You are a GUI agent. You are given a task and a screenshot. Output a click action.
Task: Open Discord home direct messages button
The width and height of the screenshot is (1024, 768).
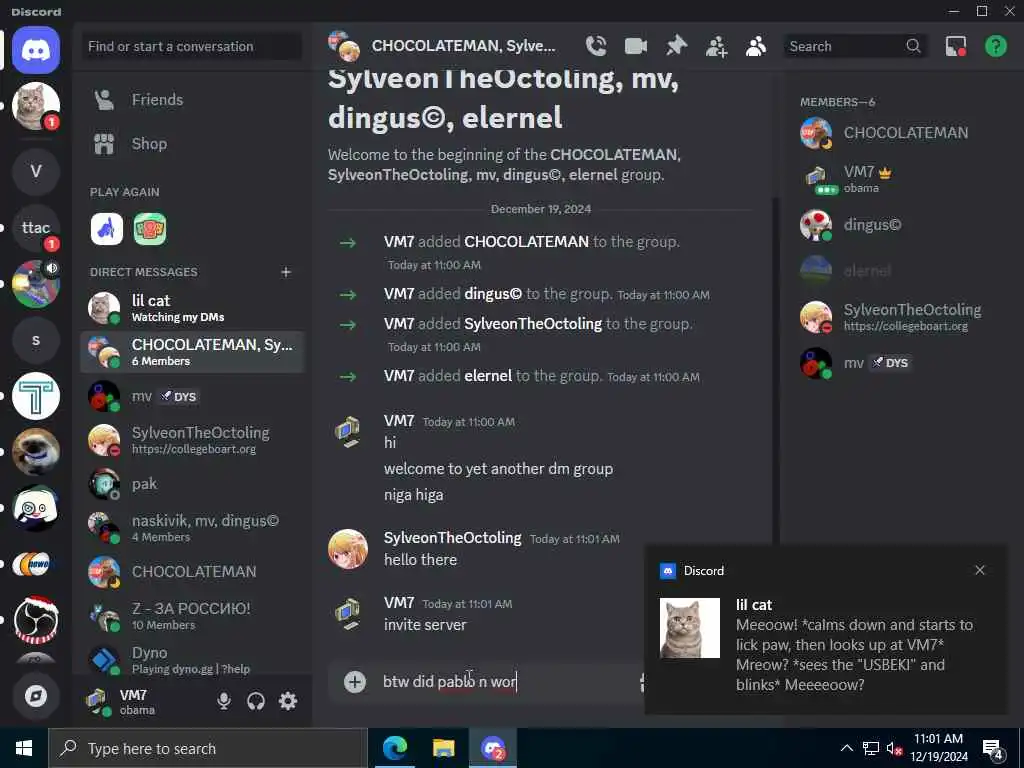pyautogui.click(x=36, y=50)
